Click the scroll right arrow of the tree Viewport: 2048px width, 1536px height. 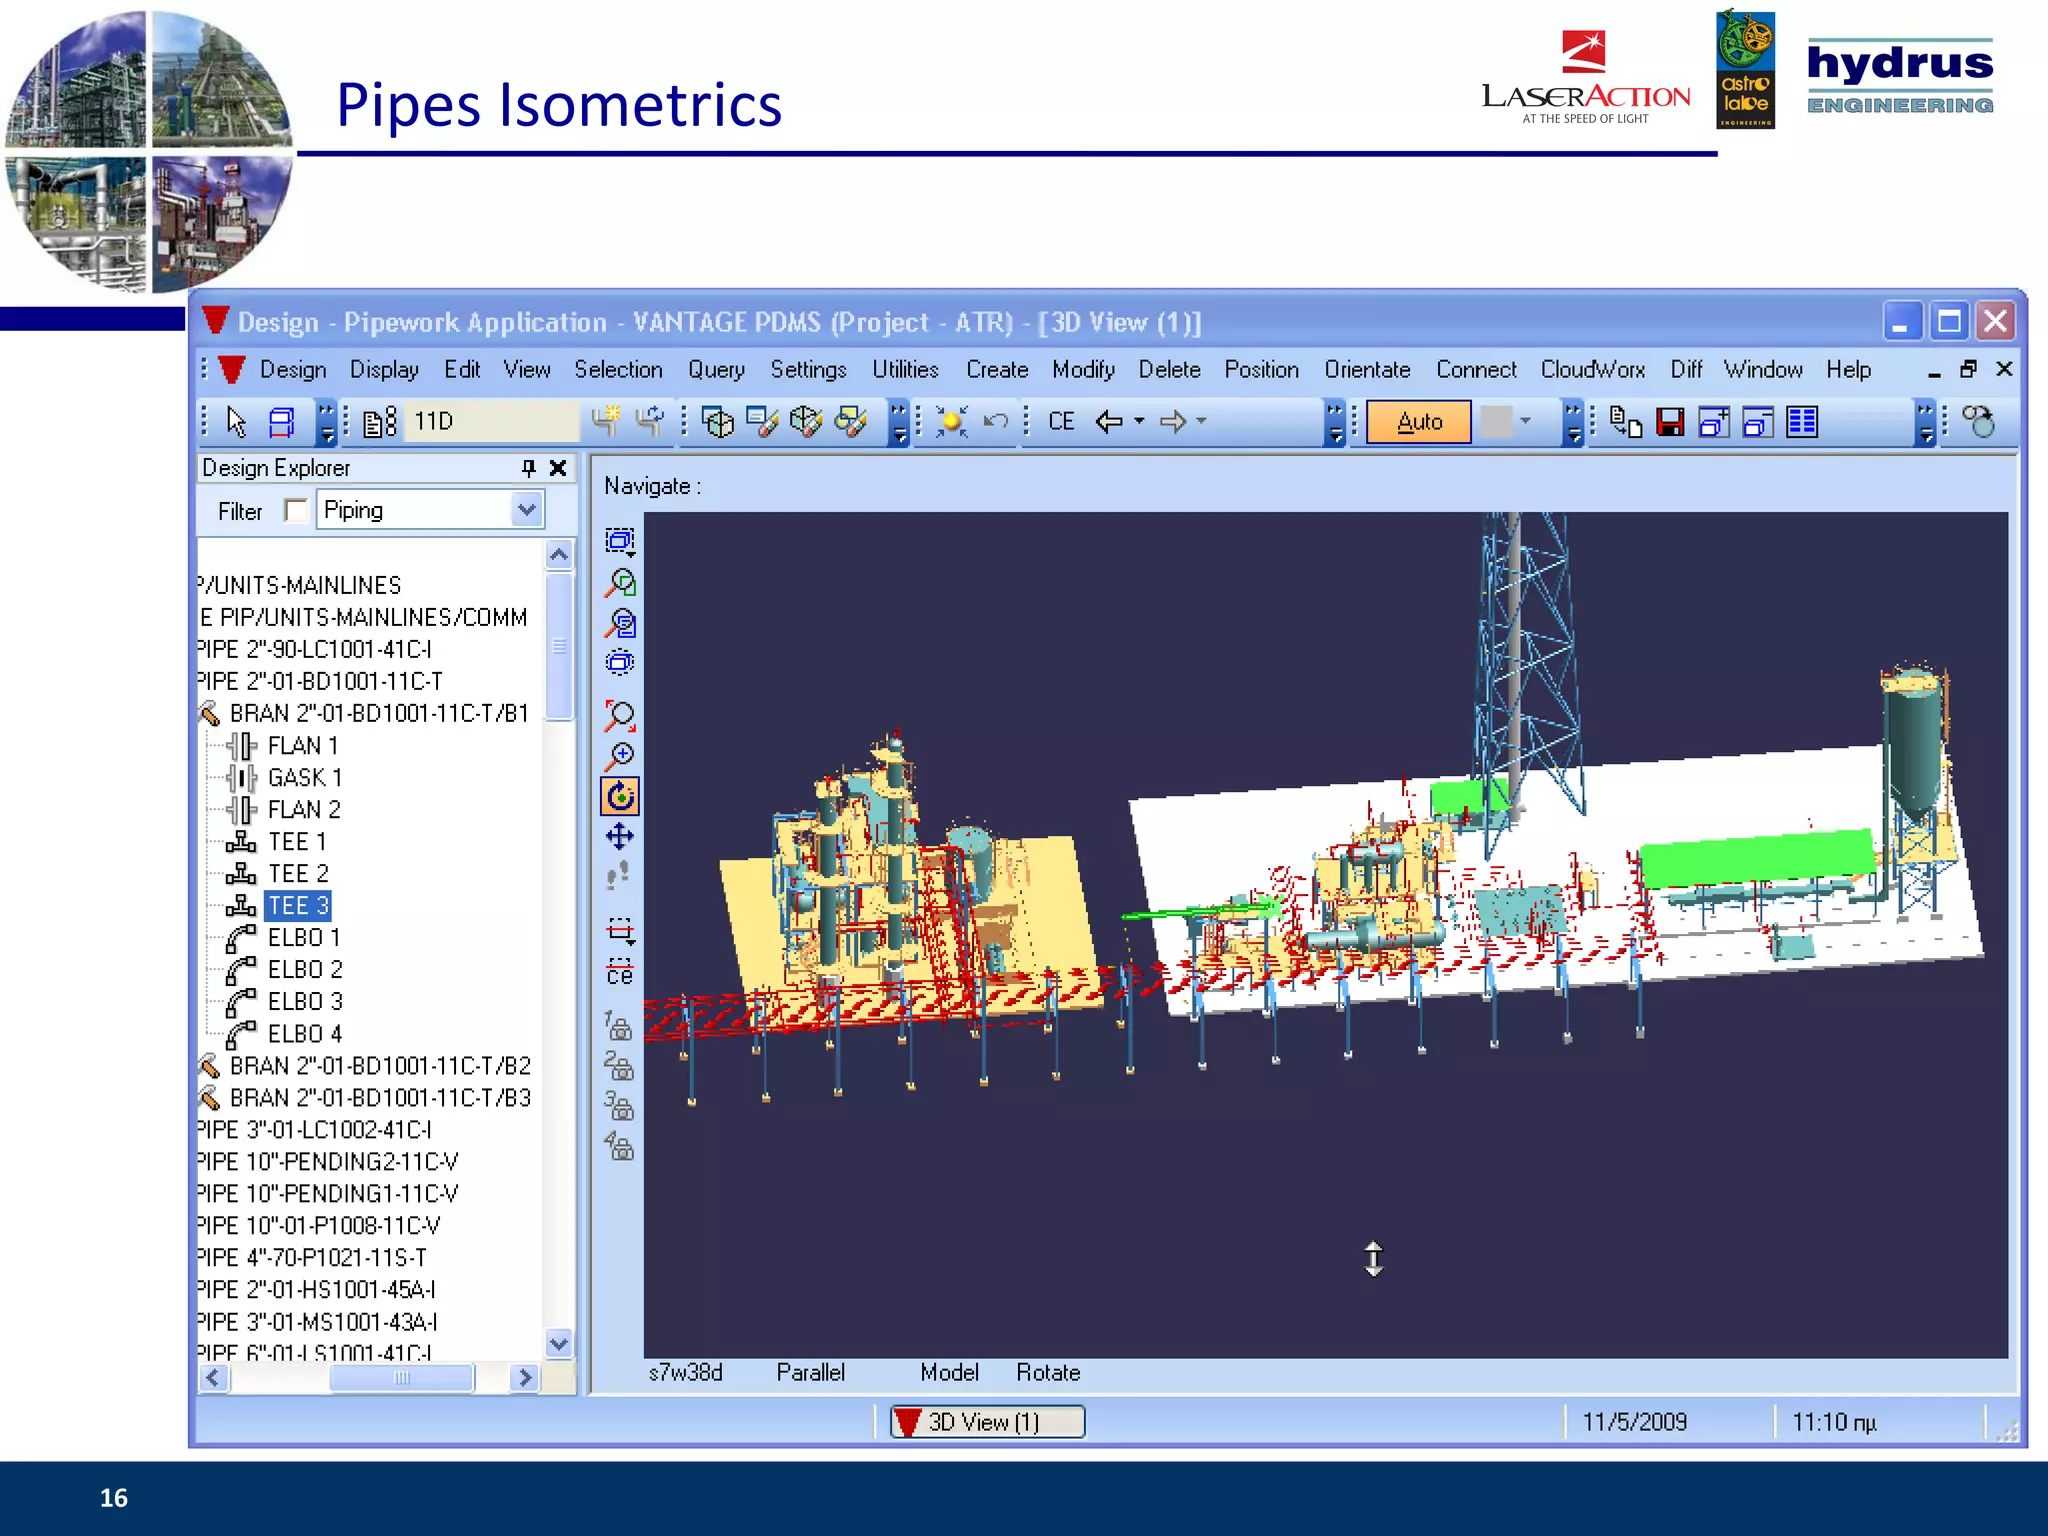[x=523, y=1378]
